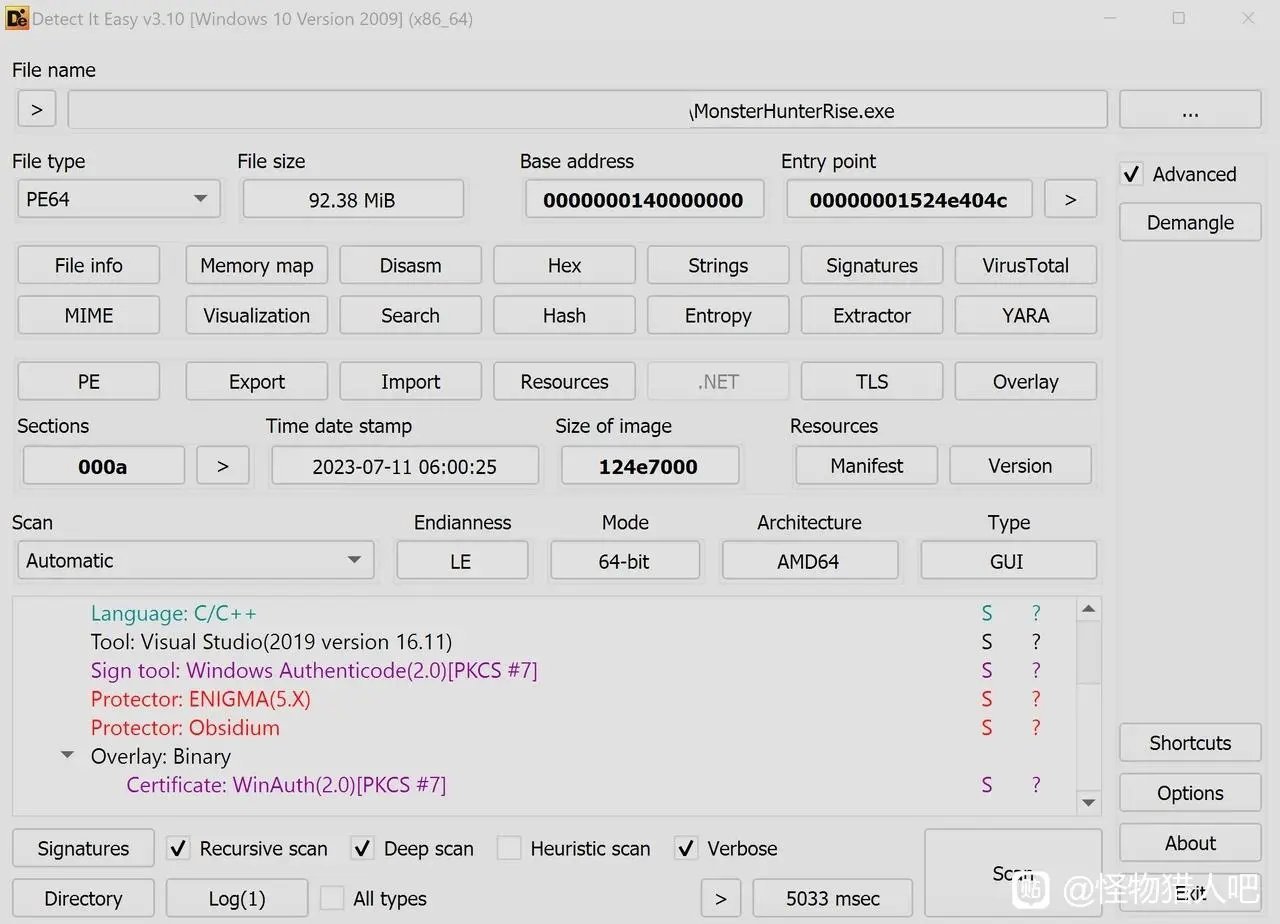Click the Demangle button
The width and height of the screenshot is (1280, 924).
click(x=1190, y=222)
